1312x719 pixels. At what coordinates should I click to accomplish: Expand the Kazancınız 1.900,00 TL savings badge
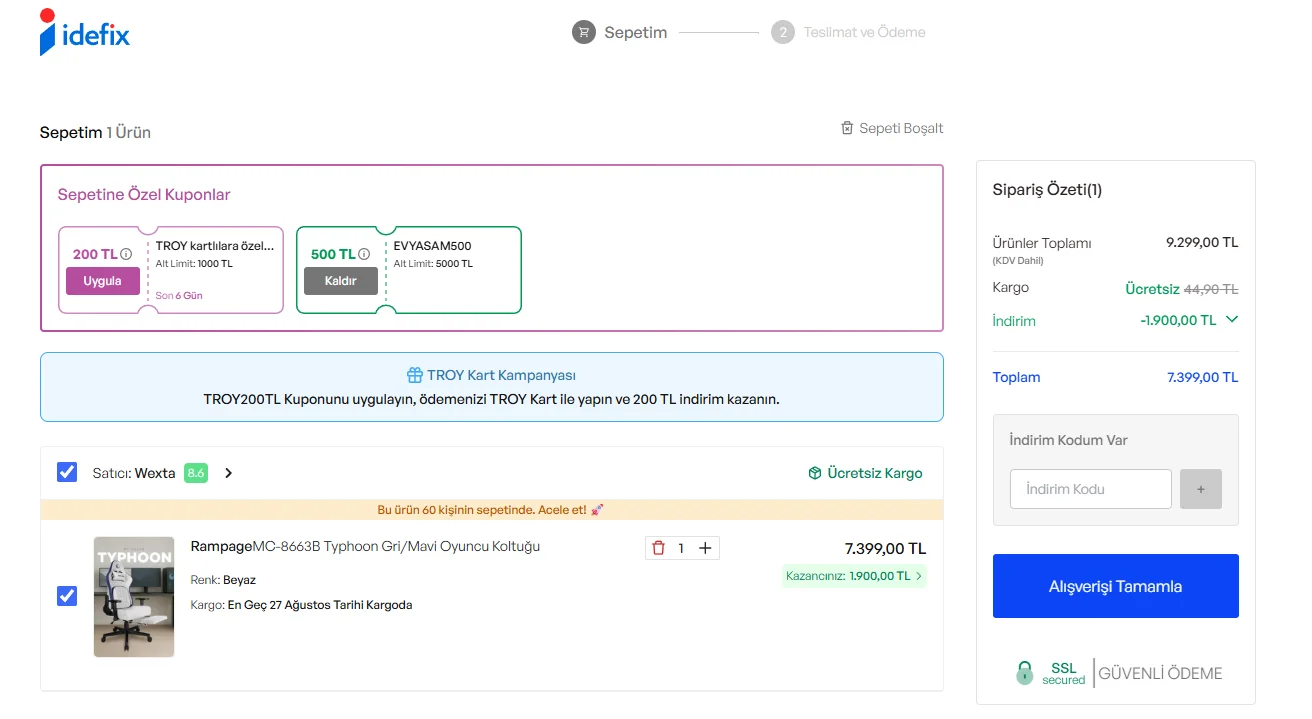[855, 576]
